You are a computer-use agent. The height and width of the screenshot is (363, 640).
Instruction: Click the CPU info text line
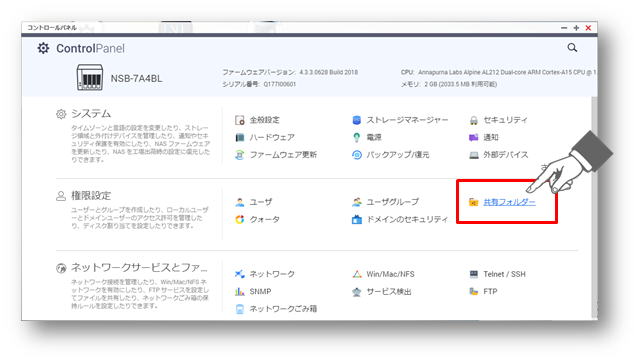tap(498, 72)
